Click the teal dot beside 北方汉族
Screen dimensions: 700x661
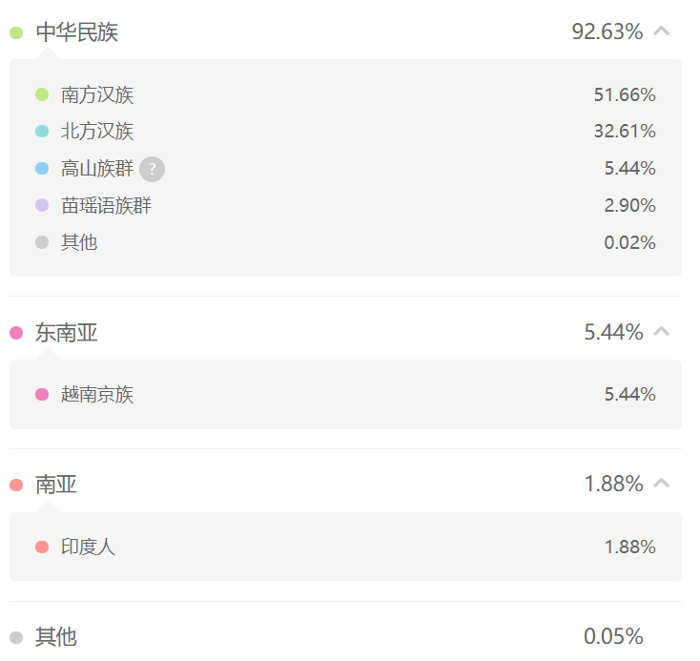click(x=42, y=131)
